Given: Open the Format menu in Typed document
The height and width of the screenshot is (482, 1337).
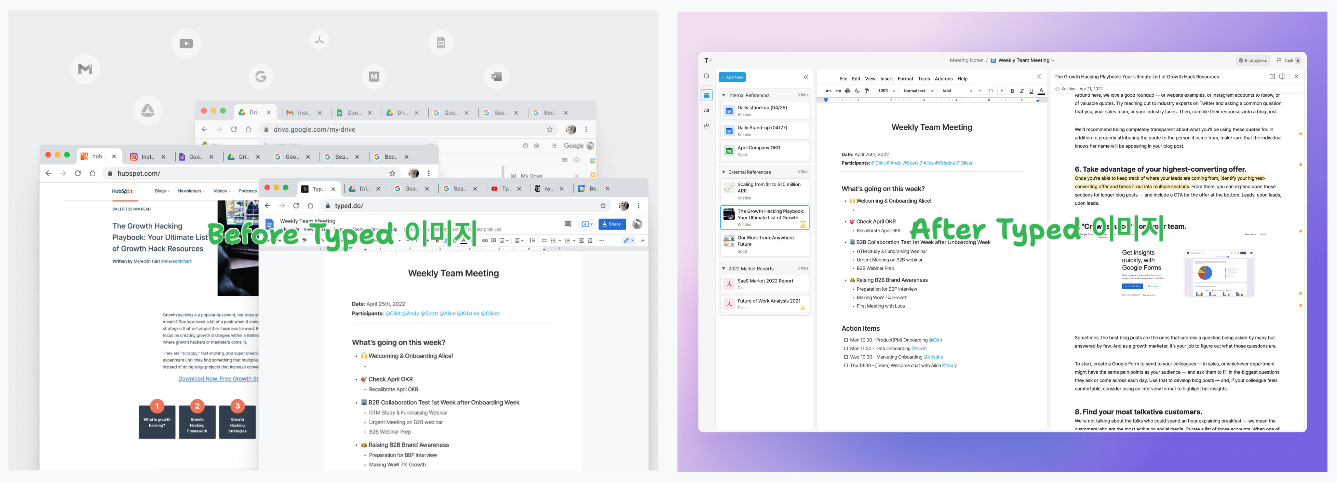Looking at the screenshot, I should [904, 78].
